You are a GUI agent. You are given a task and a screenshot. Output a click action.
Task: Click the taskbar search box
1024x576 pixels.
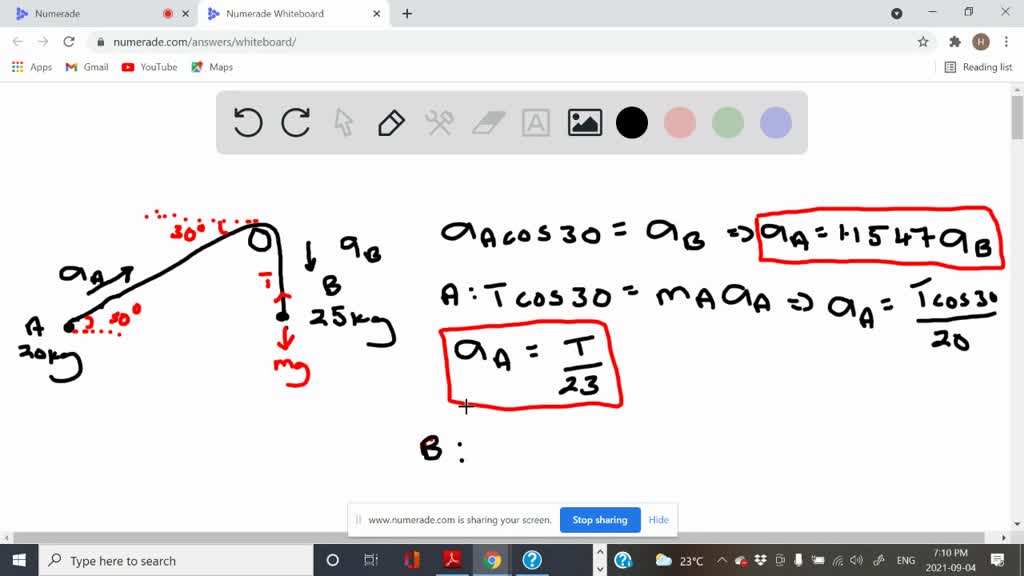pos(176,560)
